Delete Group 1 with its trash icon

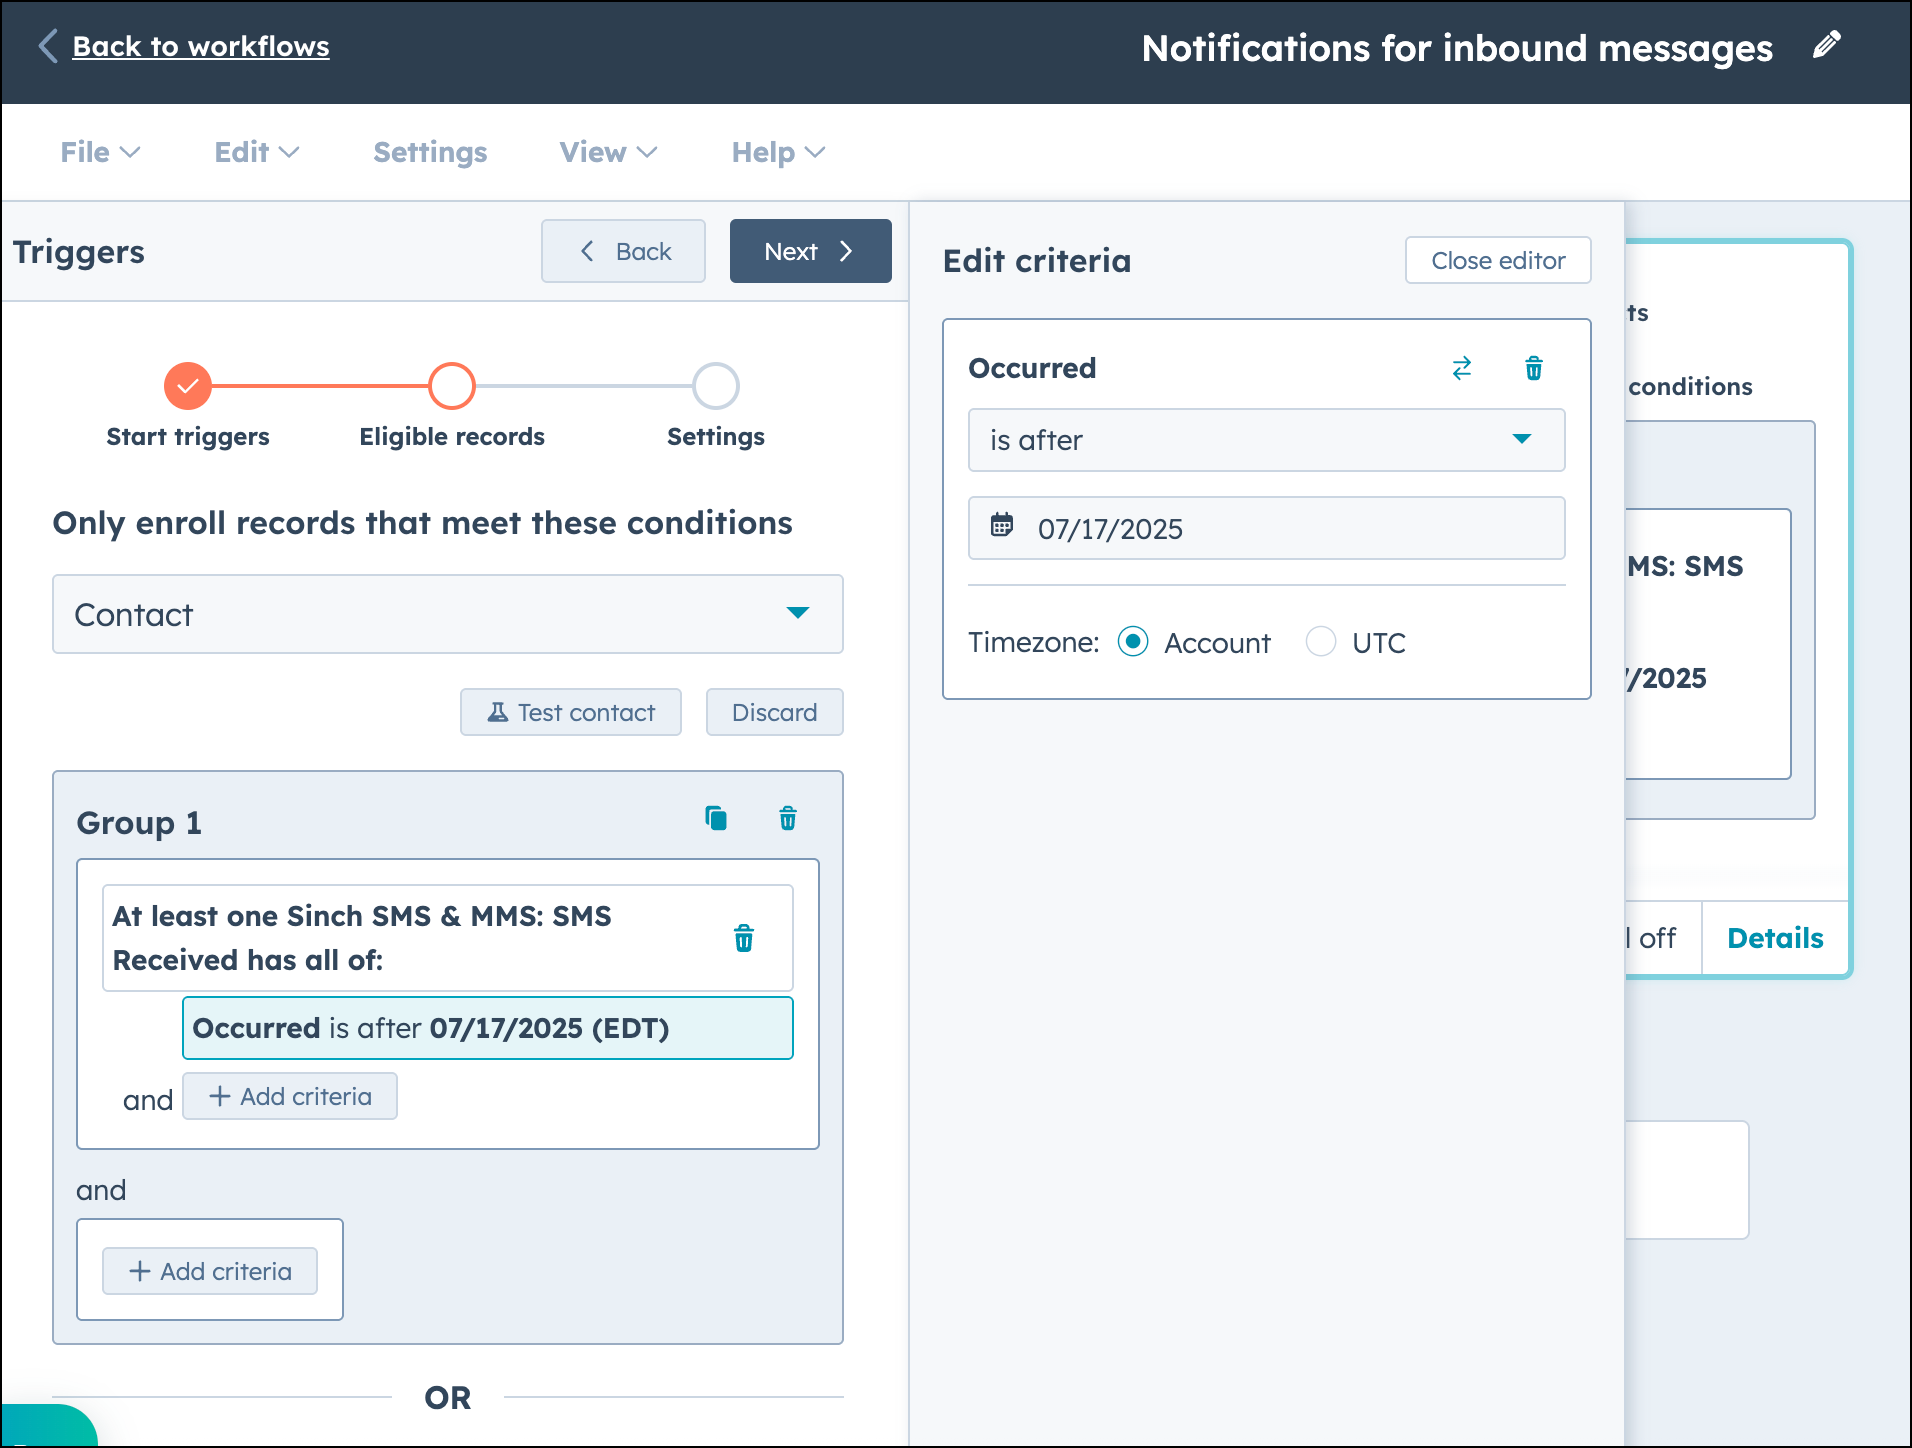point(788,819)
